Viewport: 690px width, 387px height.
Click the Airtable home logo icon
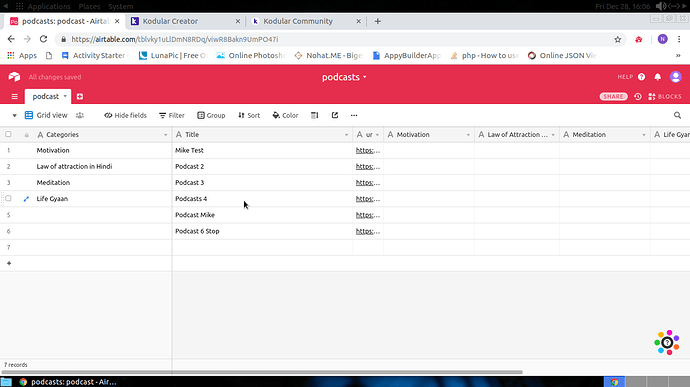click(14, 77)
